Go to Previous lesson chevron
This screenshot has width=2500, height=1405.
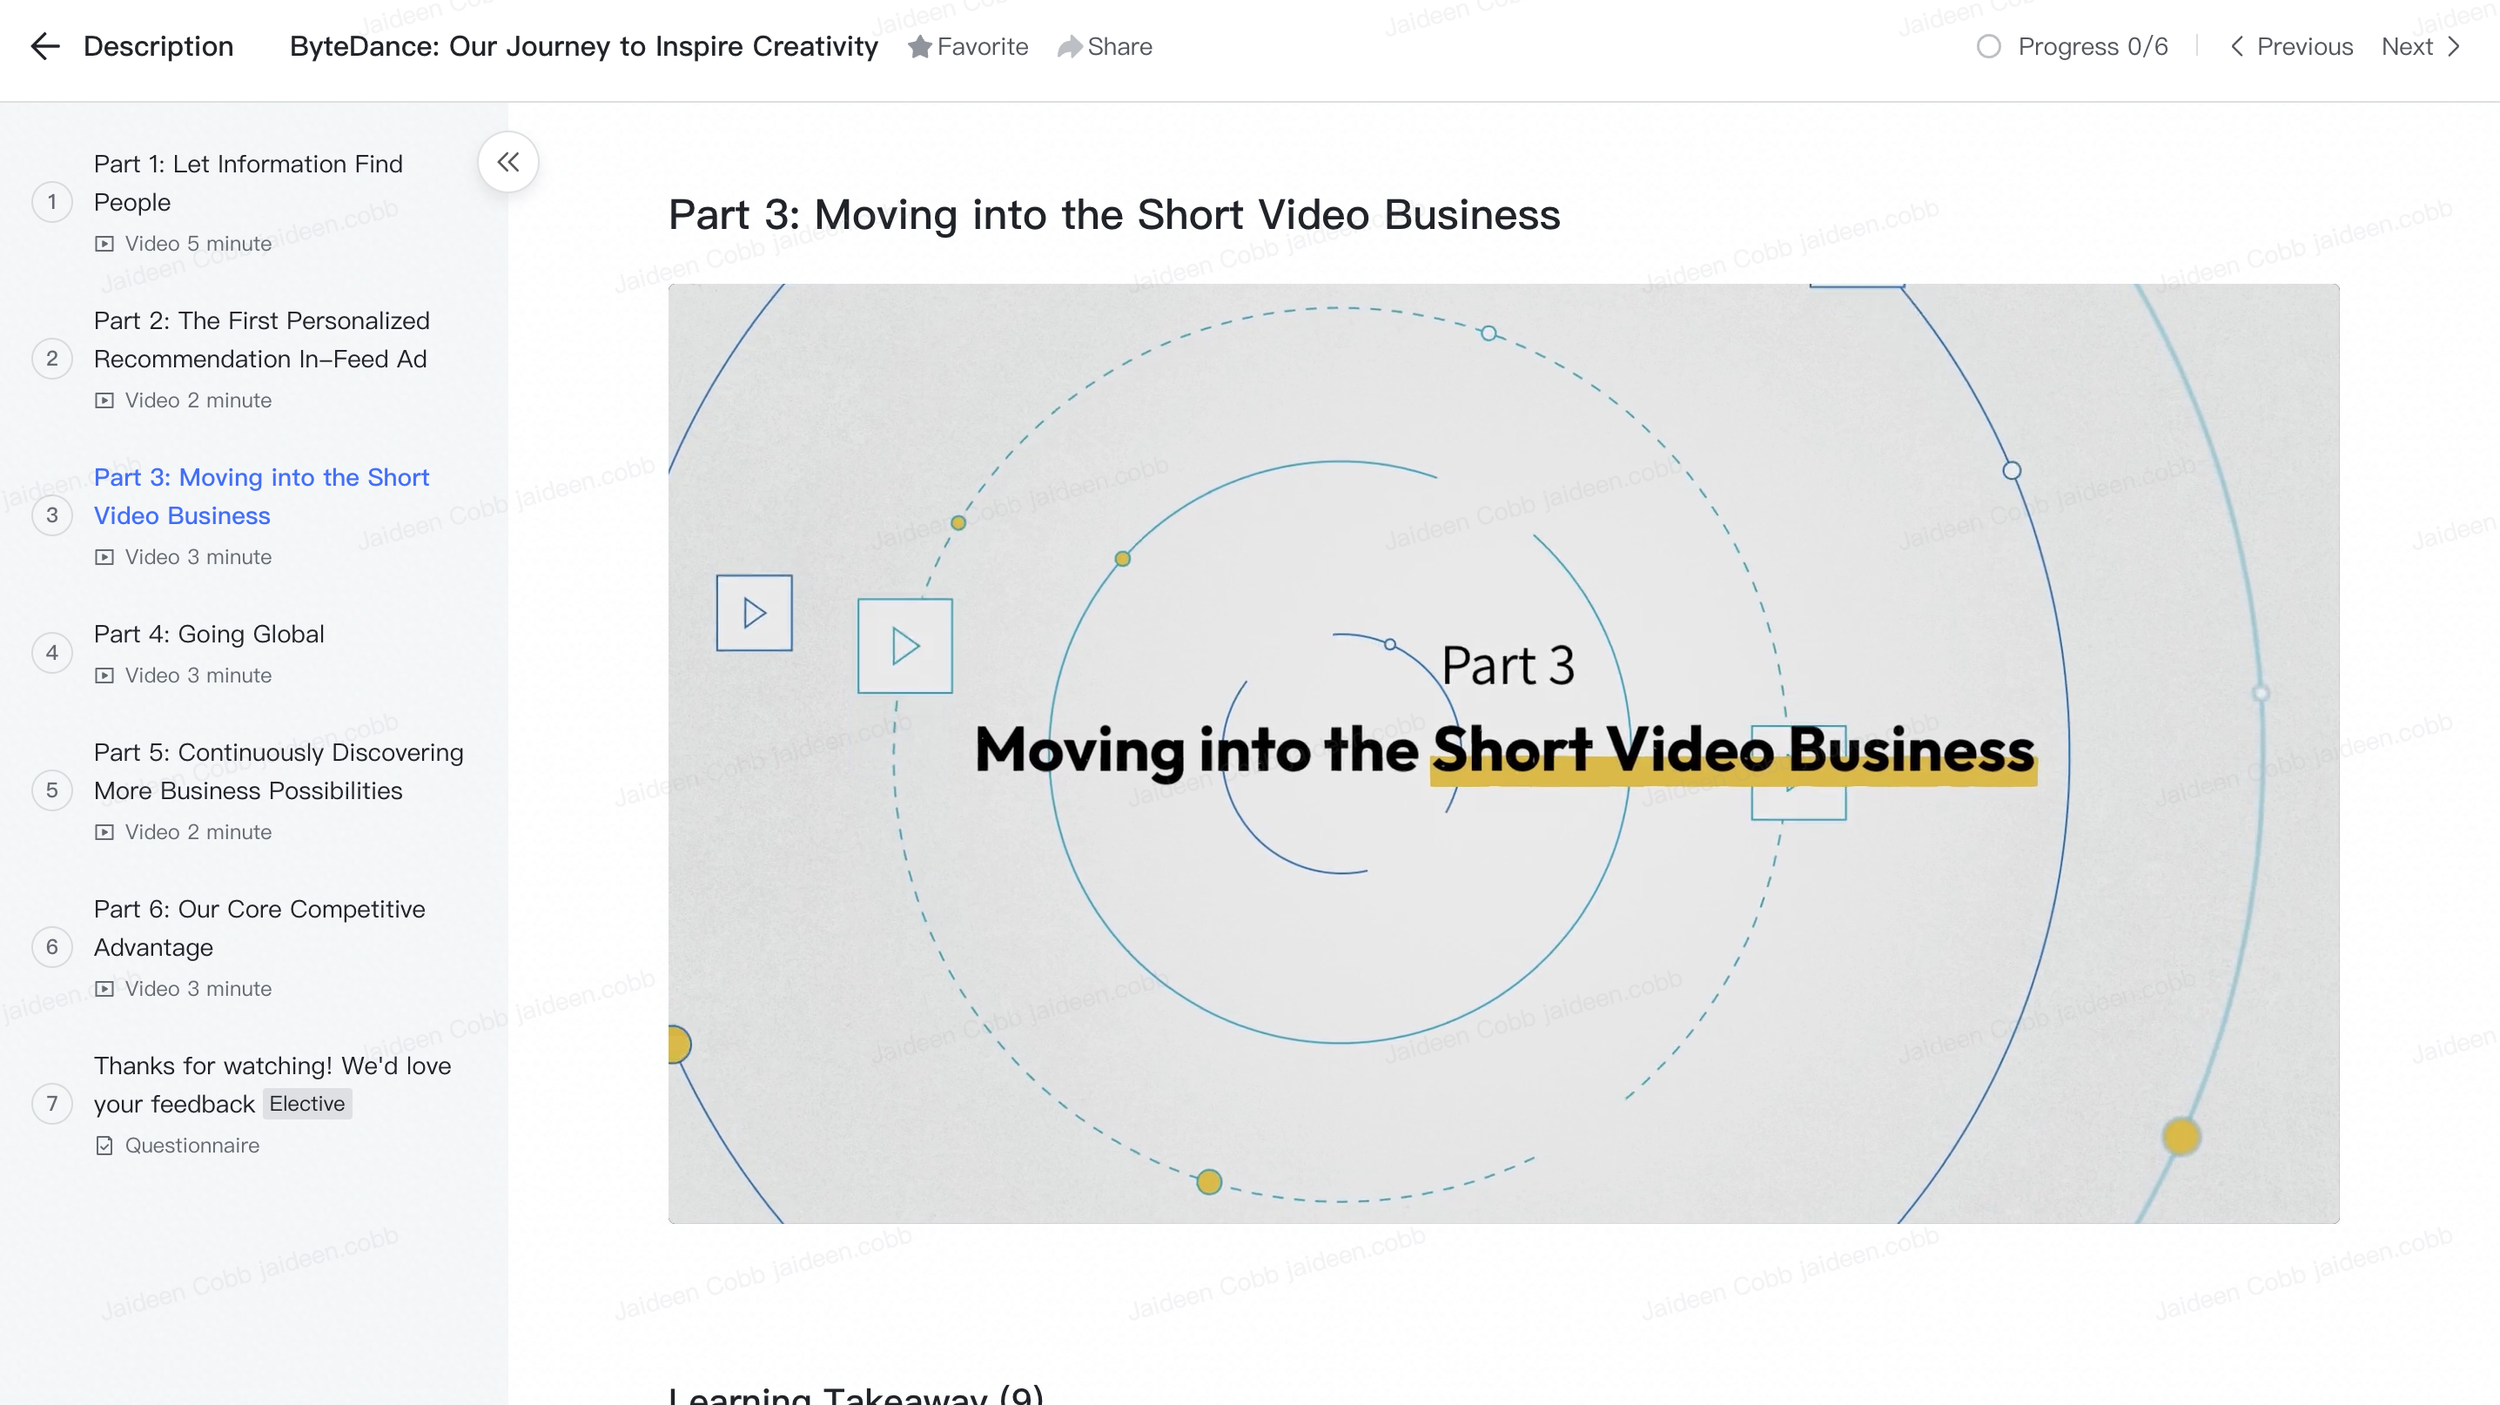click(x=2238, y=47)
